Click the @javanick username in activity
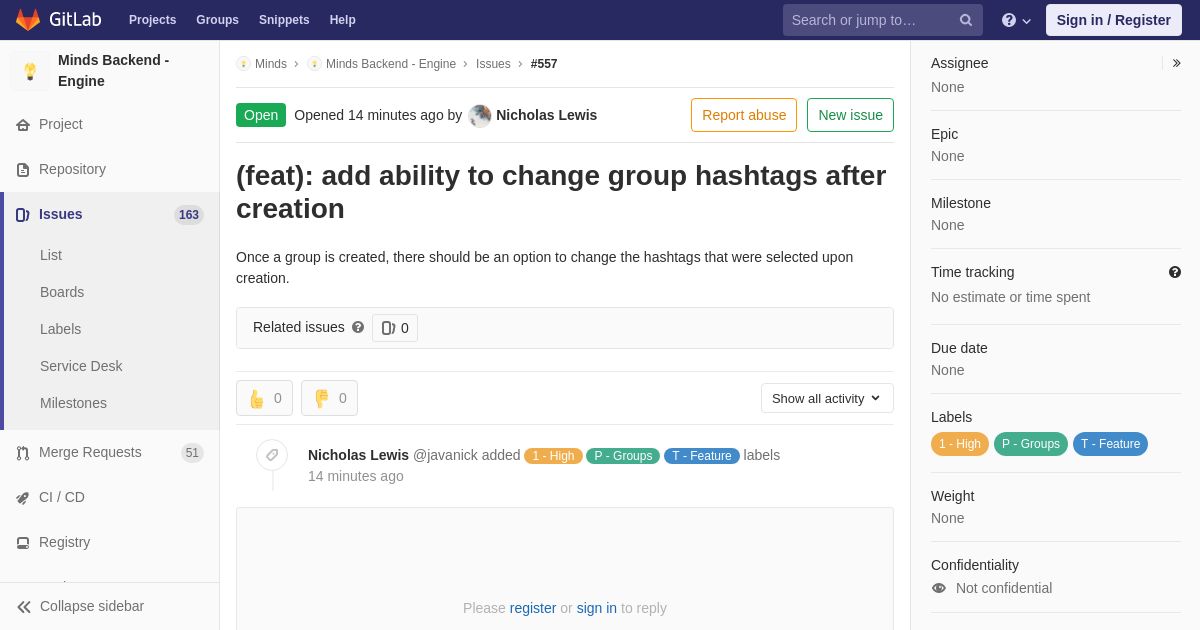Image resolution: width=1200 pixels, height=630 pixels. tap(445, 455)
